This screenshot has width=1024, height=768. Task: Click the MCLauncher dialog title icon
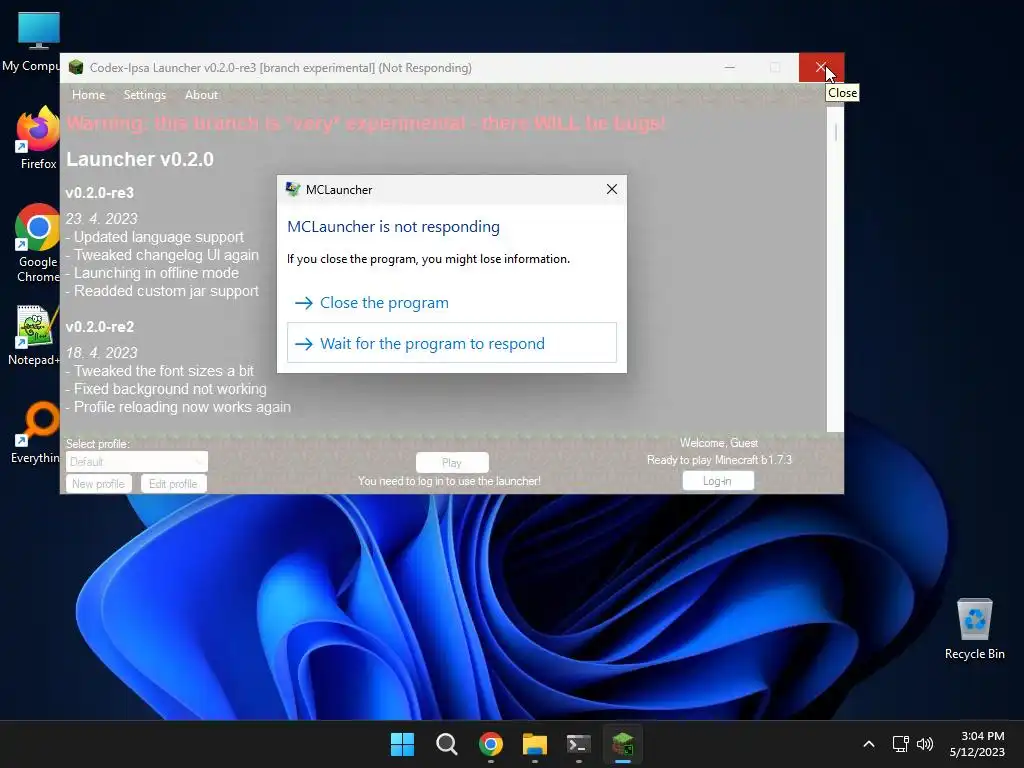tap(293, 189)
